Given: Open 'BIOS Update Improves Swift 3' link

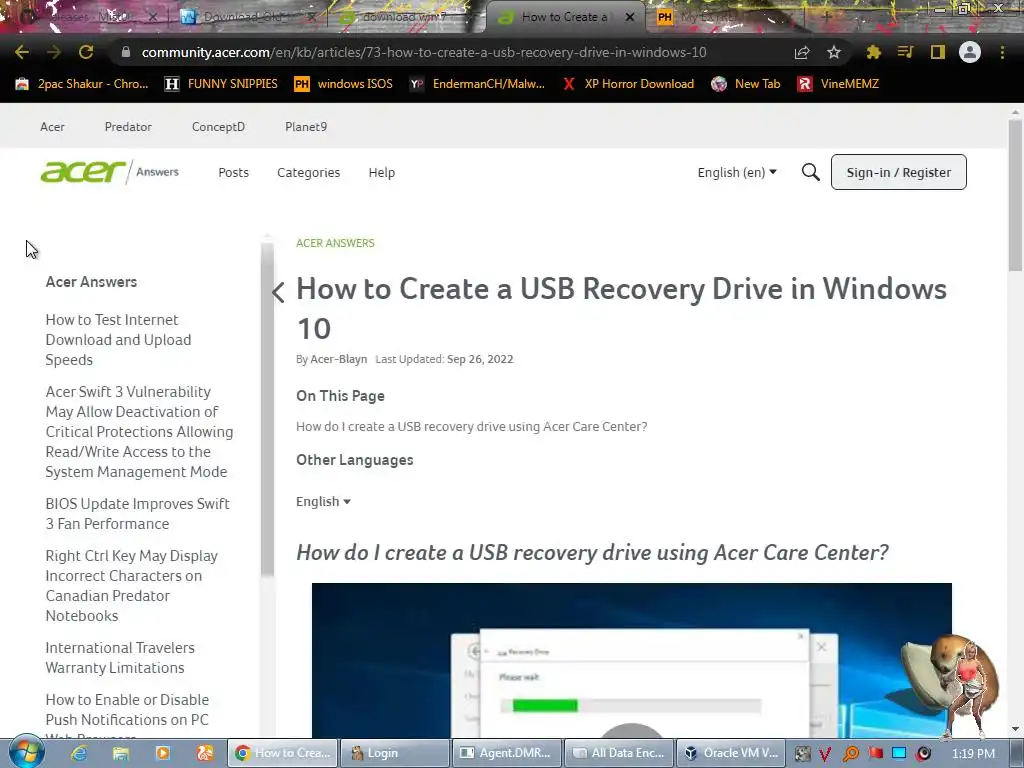Looking at the screenshot, I should 137,514.
